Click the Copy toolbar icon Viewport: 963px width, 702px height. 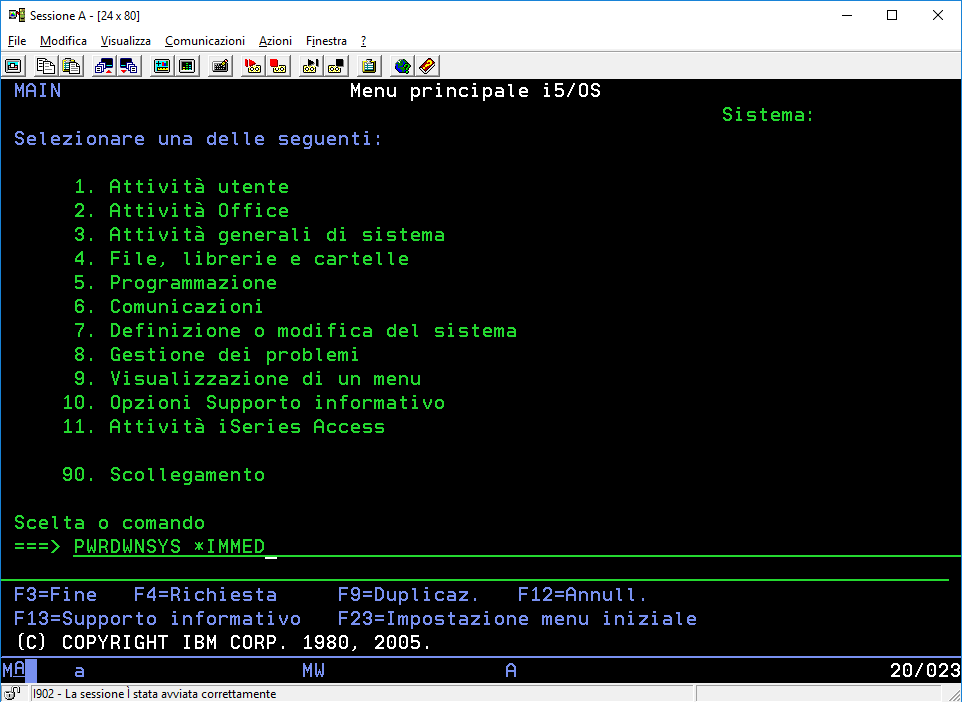point(45,66)
